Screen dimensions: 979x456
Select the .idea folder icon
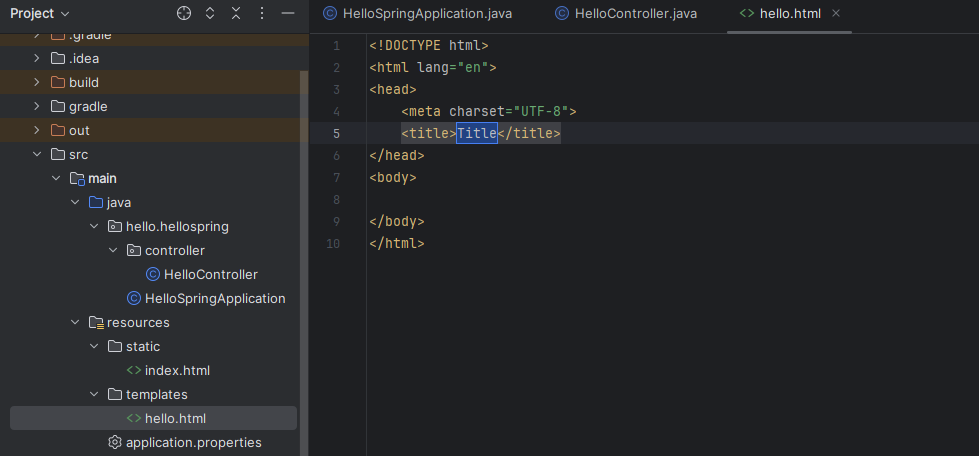click(58, 59)
